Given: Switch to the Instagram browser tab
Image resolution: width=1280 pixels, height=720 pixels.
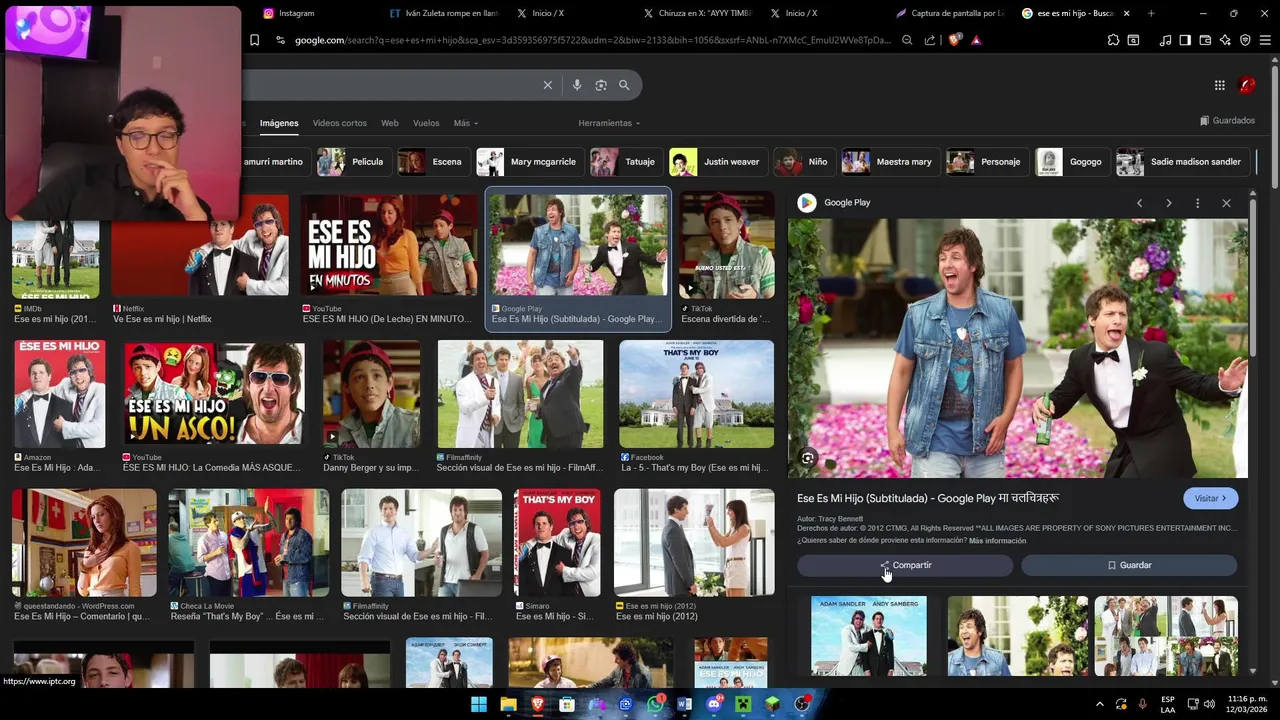Looking at the screenshot, I should coord(315,13).
